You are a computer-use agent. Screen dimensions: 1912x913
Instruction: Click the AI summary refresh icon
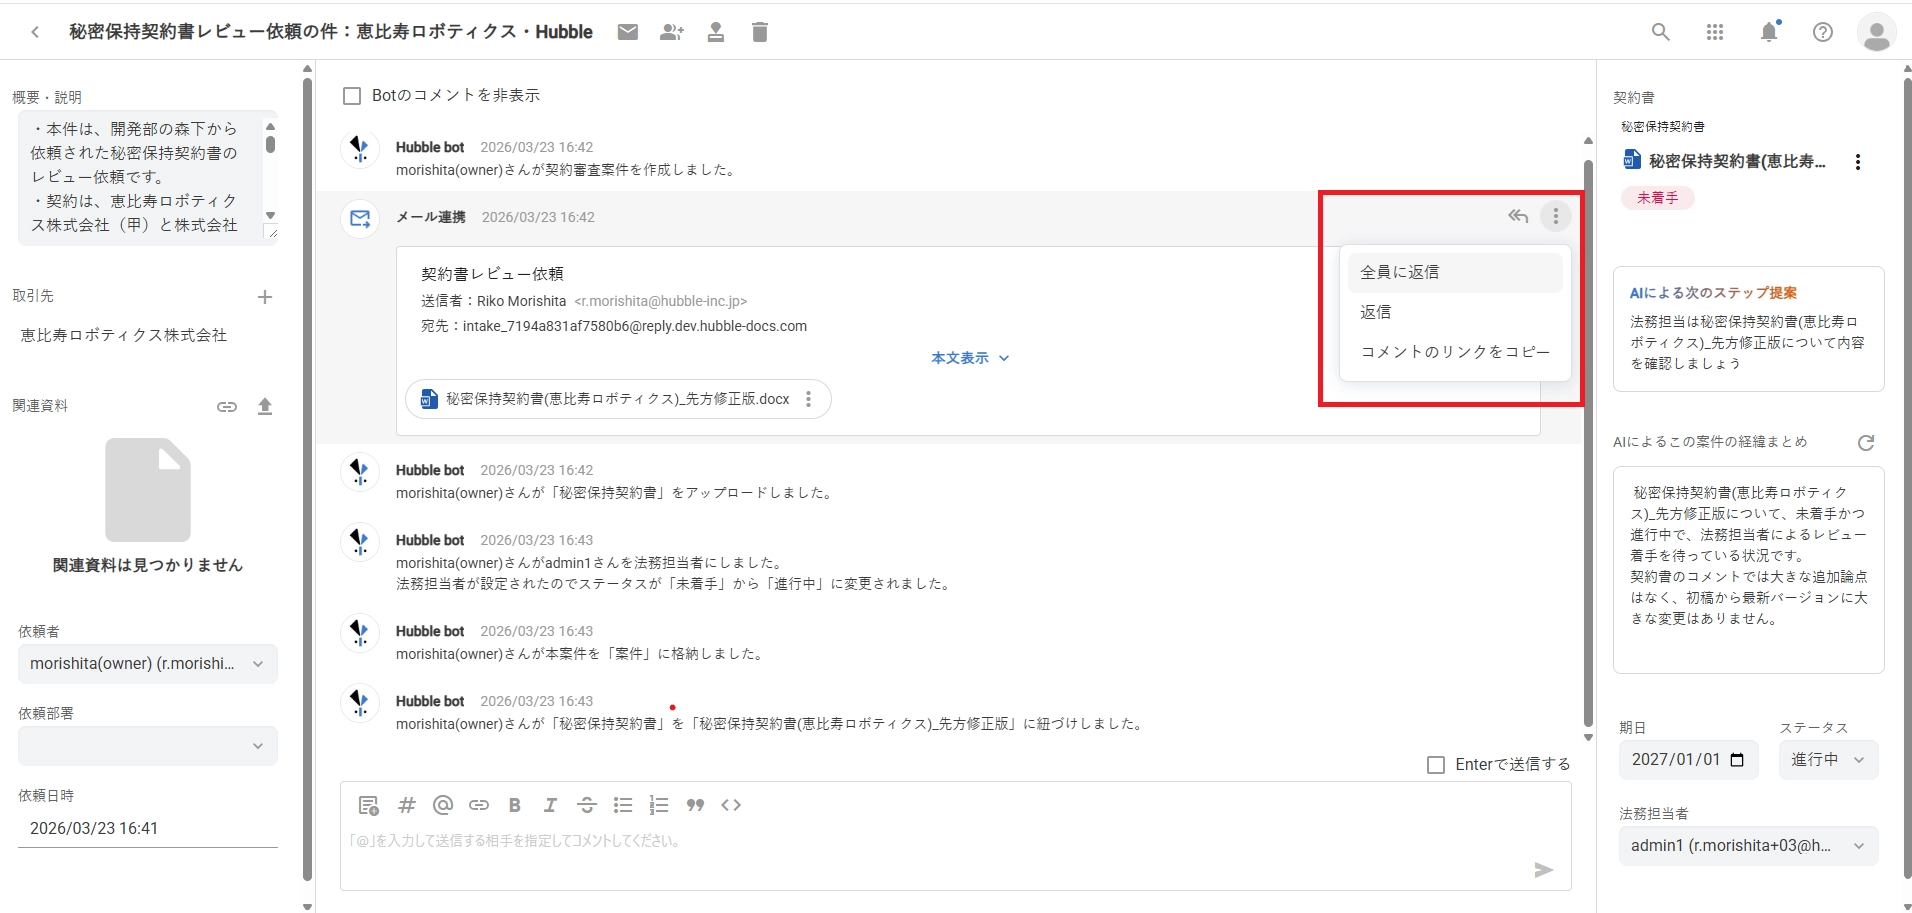click(x=1866, y=443)
